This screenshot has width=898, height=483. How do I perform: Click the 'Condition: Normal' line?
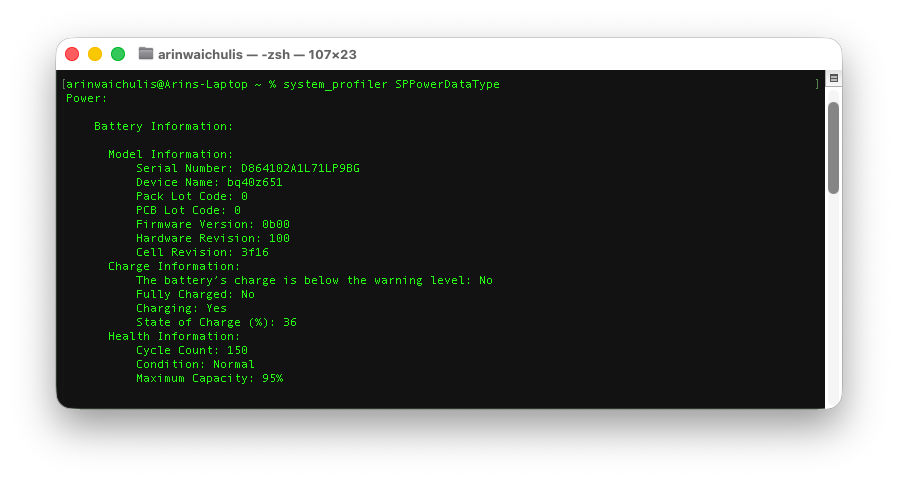pos(195,364)
